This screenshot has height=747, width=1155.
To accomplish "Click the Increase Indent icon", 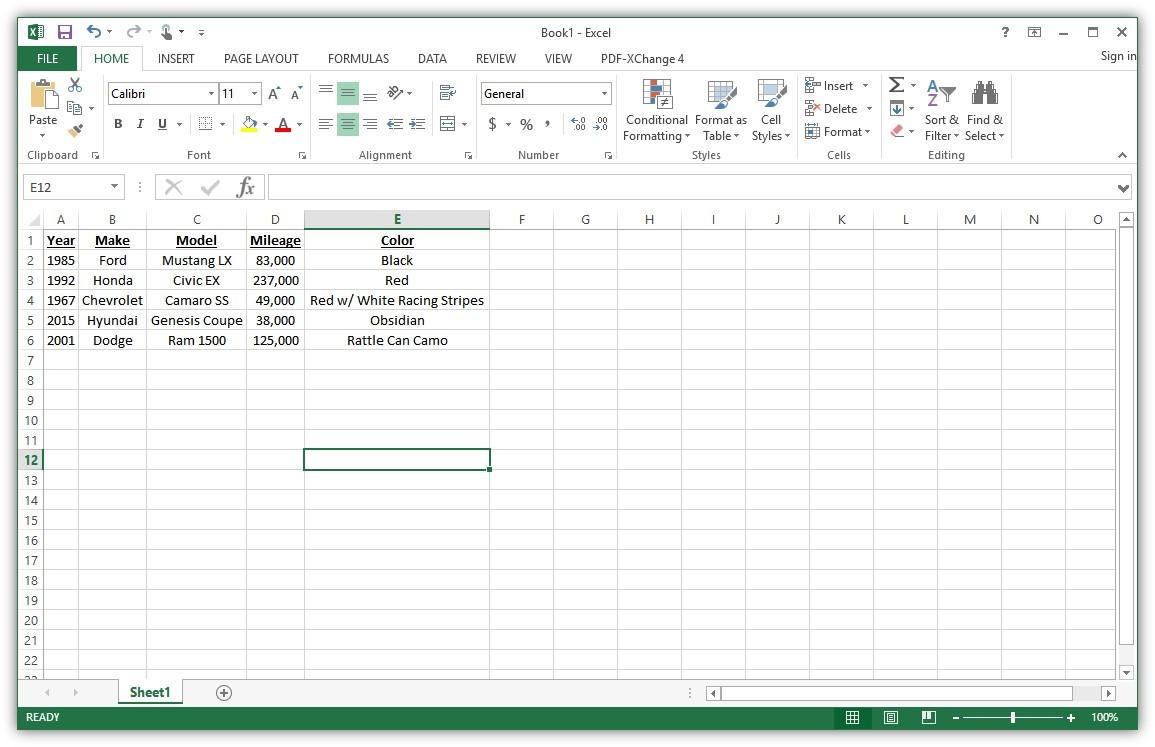I will (418, 124).
